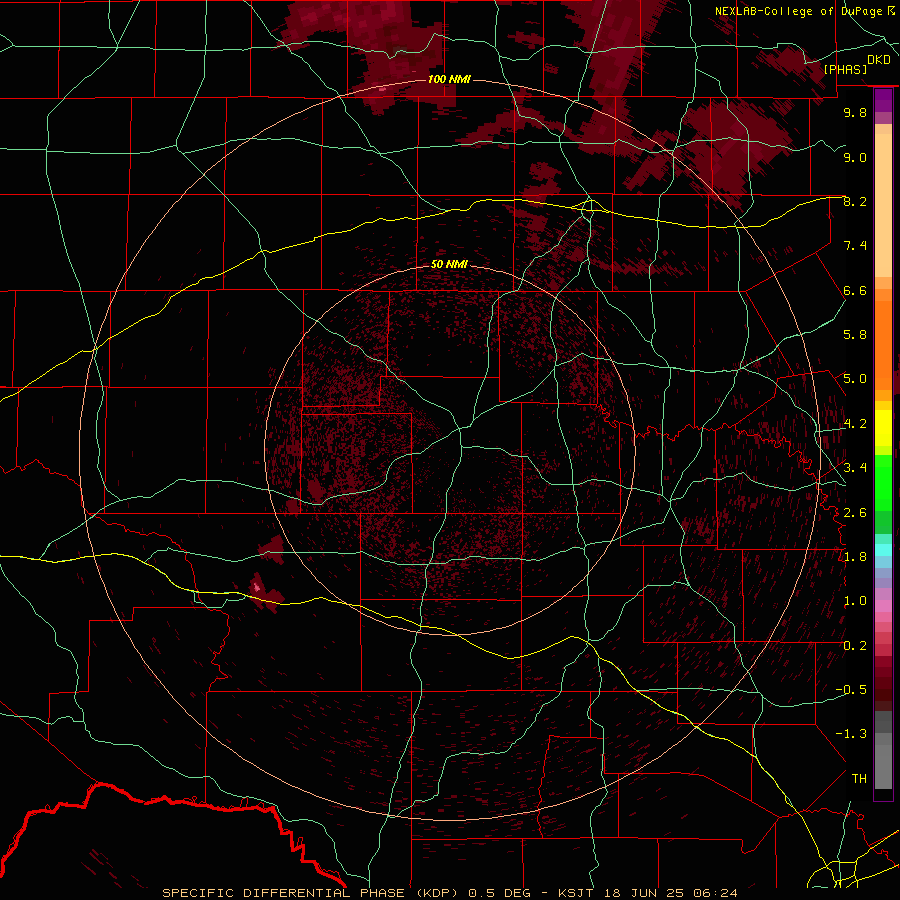Click the 18 JUN 25 date in the caption
Image resolution: width=900 pixels, height=900 pixels.
tap(643, 893)
